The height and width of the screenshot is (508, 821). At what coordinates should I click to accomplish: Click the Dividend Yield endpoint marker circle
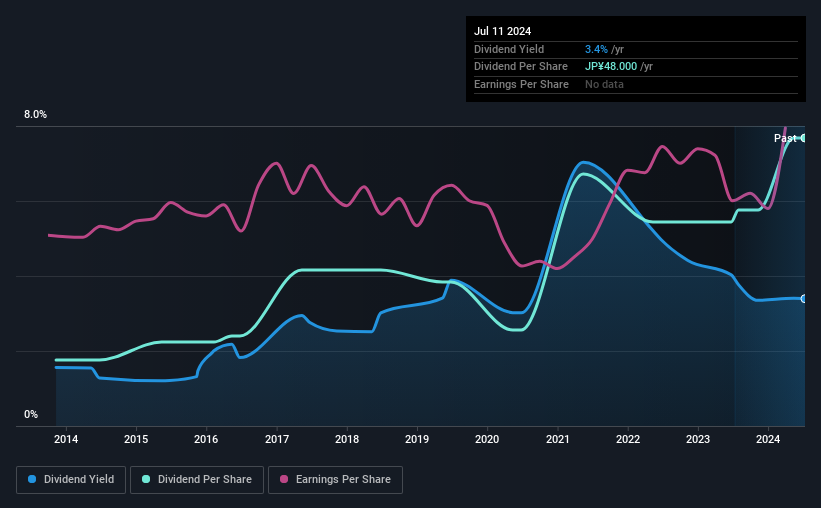click(x=804, y=299)
